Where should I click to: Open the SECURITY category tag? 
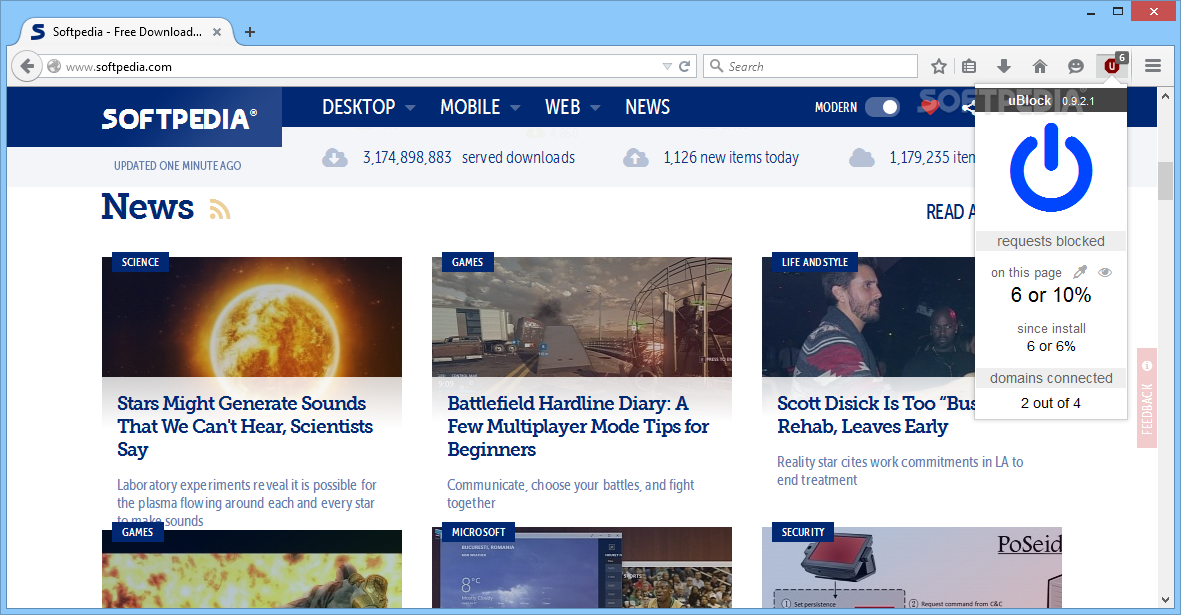coord(803,531)
